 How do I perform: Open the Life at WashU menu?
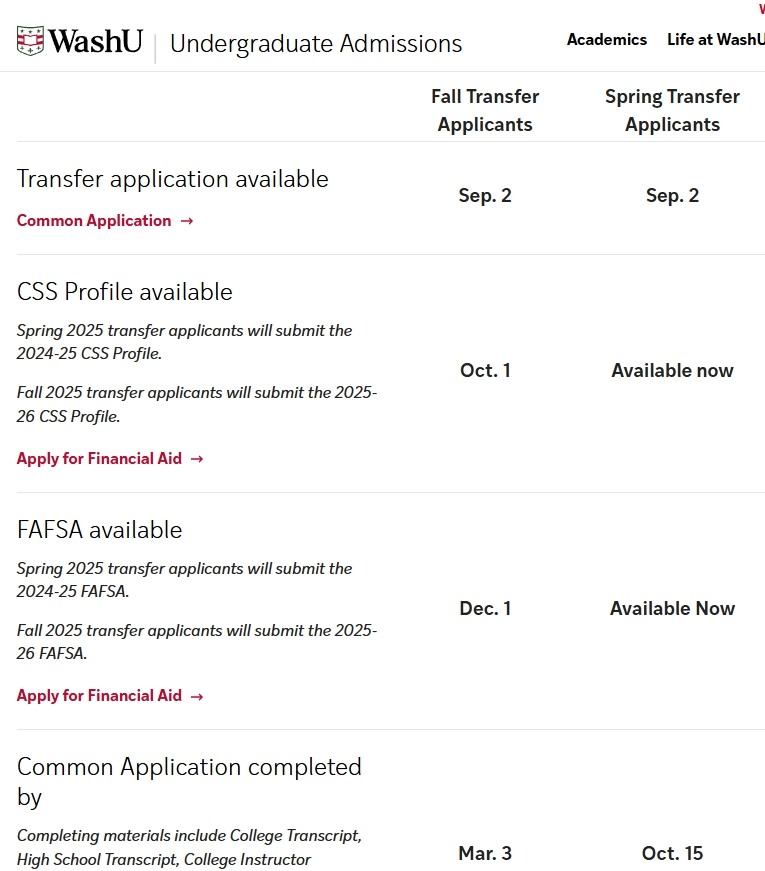tap(715, 40)
